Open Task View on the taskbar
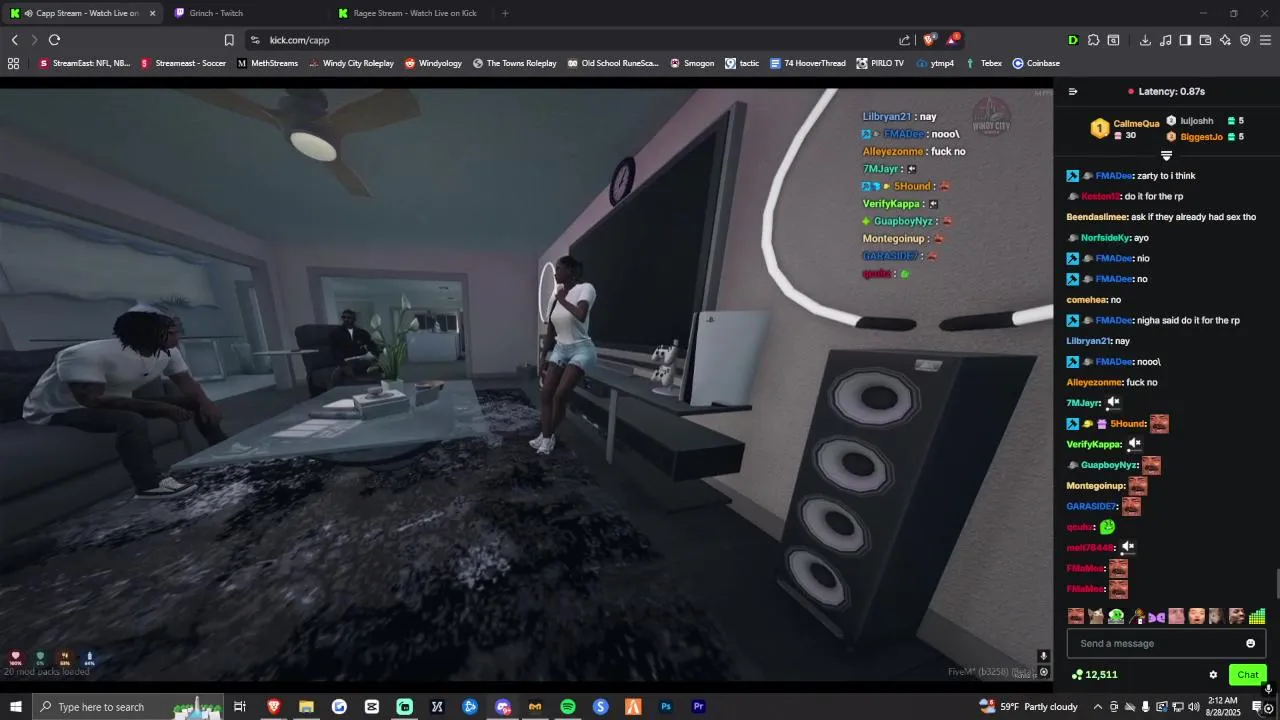 tap(240, 707)
